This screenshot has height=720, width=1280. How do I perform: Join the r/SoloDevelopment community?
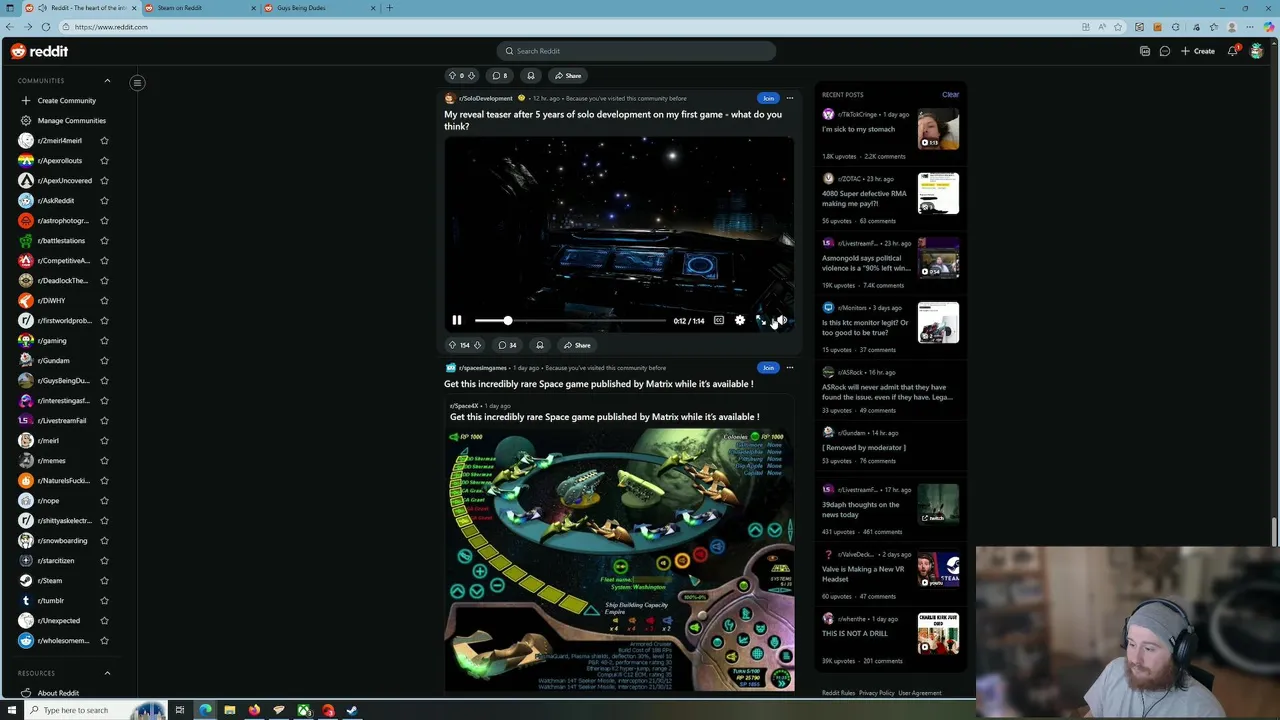[768, 98]
